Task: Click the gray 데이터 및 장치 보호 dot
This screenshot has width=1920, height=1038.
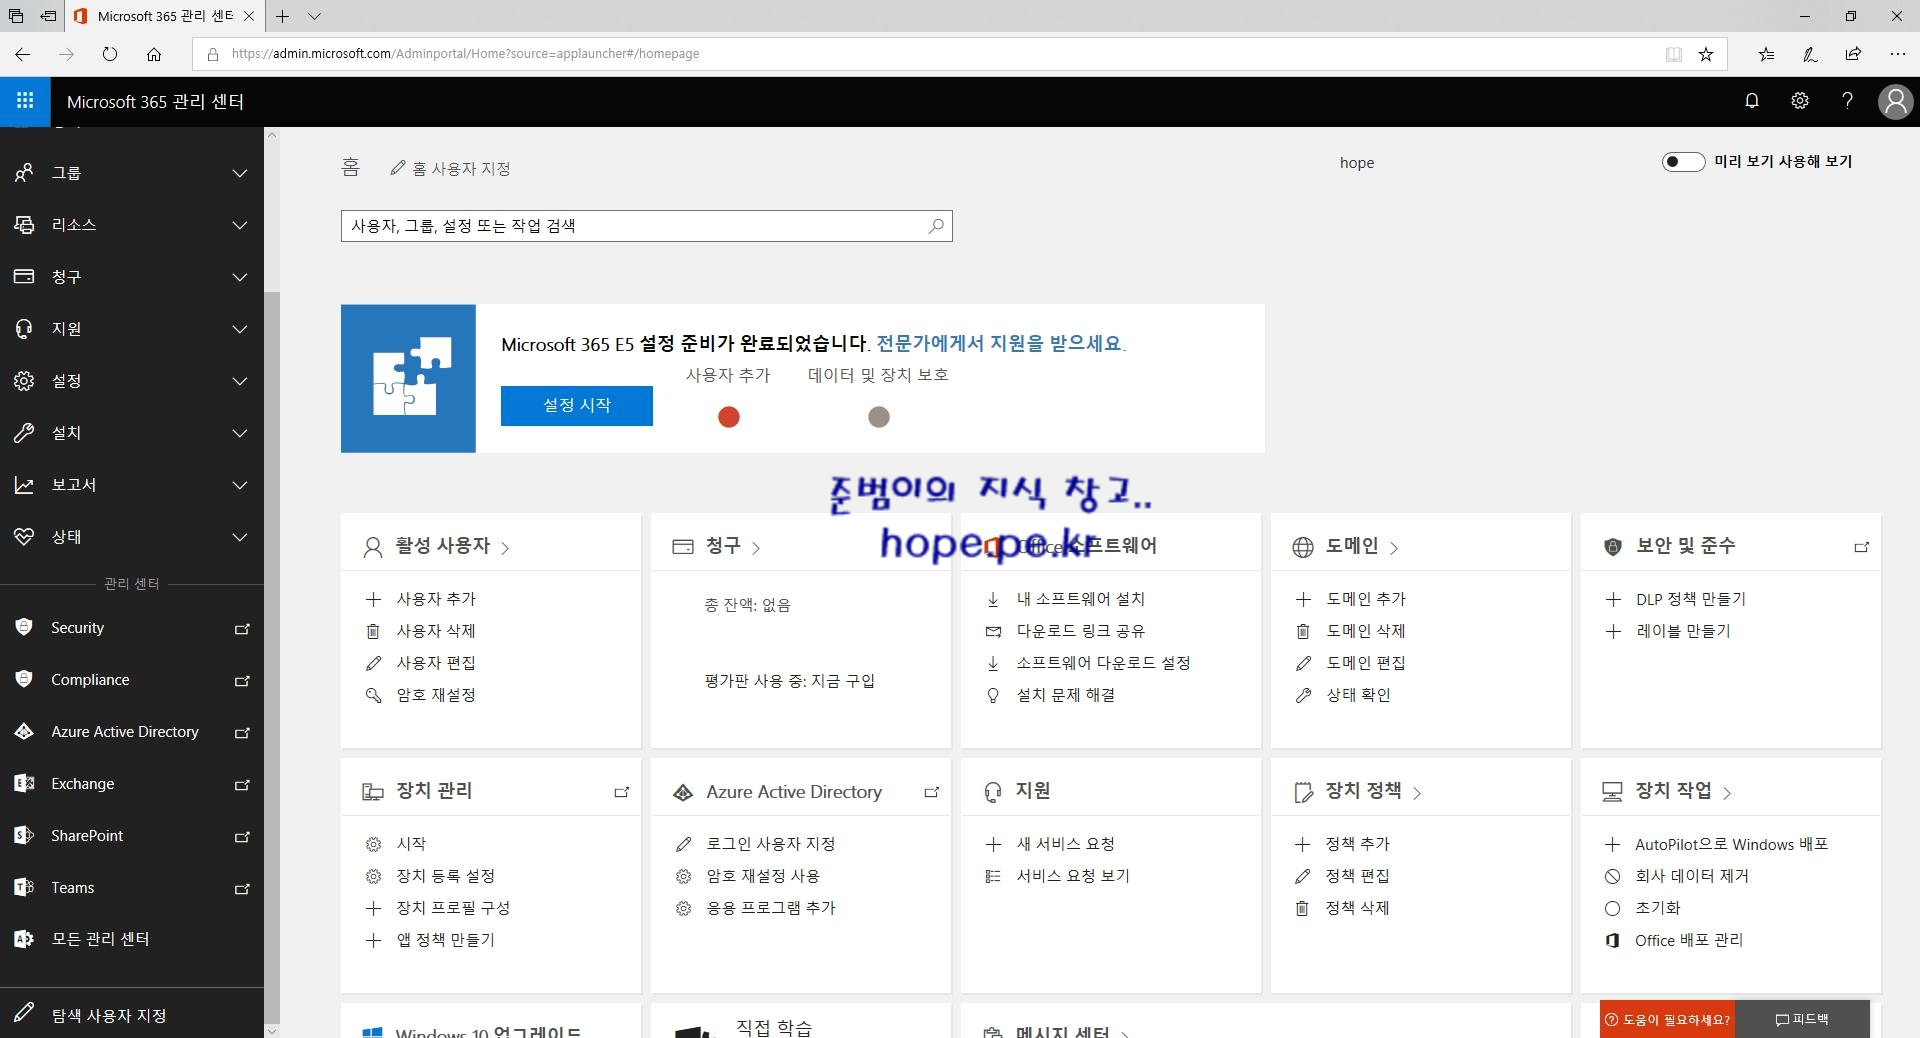Action: tap(879, 417)
